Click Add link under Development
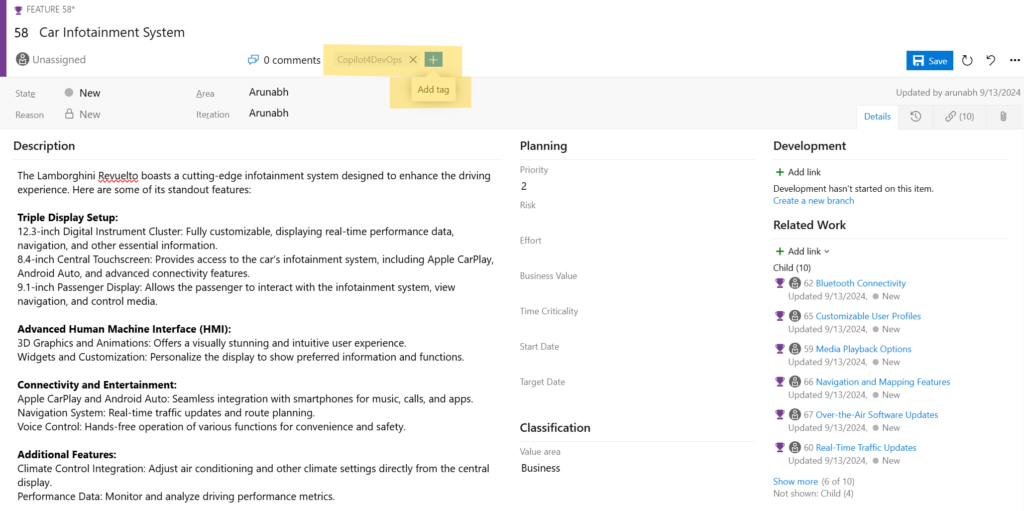 tap(798, 173)
